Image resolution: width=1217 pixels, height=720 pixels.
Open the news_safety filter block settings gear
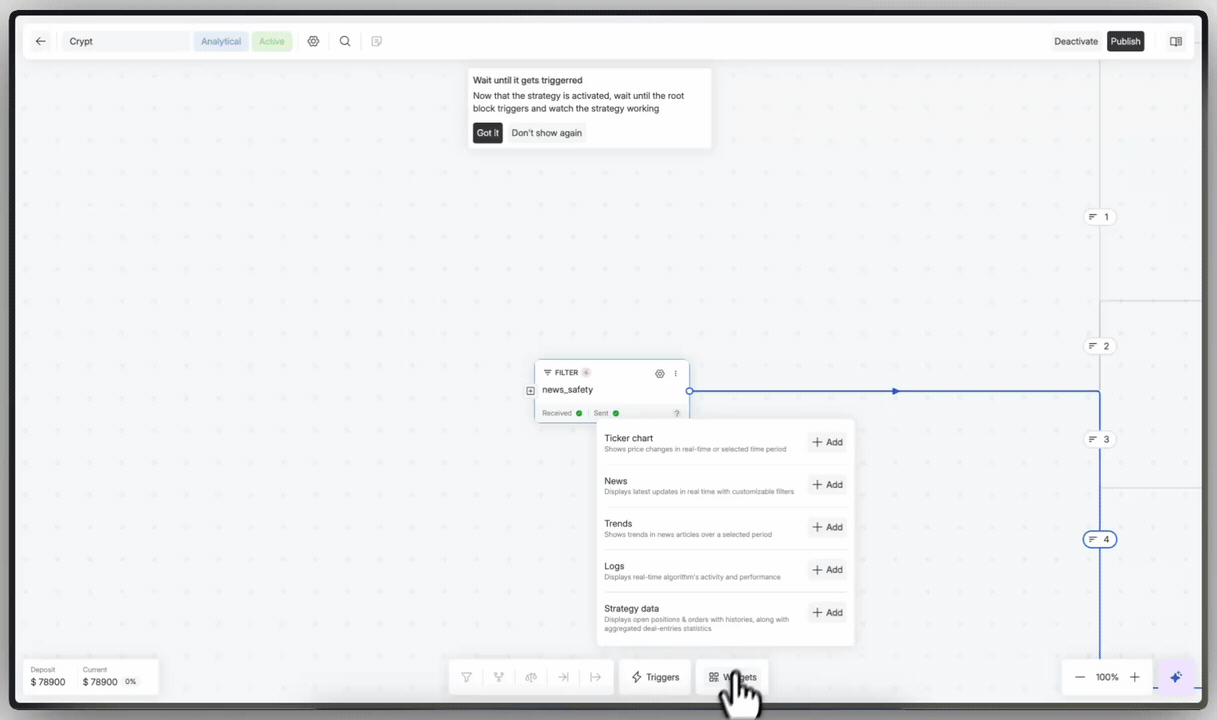coord(660,373)
